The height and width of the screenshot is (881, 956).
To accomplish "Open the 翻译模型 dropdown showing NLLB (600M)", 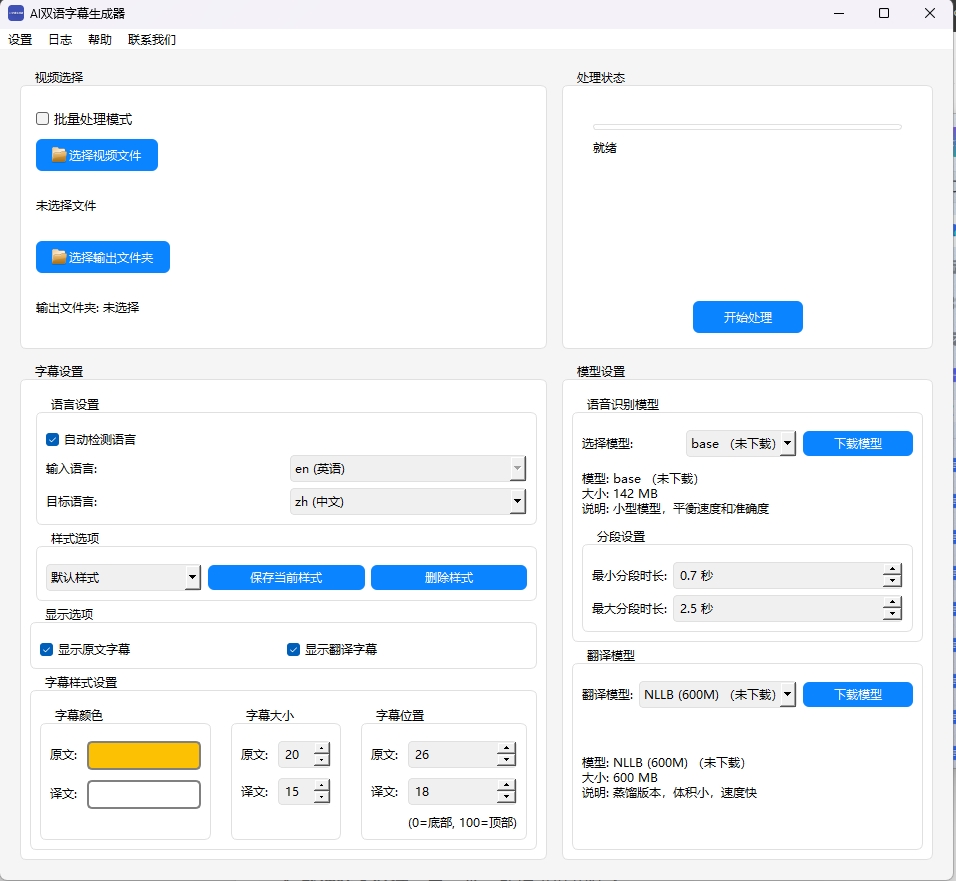I will click(717, 694).
